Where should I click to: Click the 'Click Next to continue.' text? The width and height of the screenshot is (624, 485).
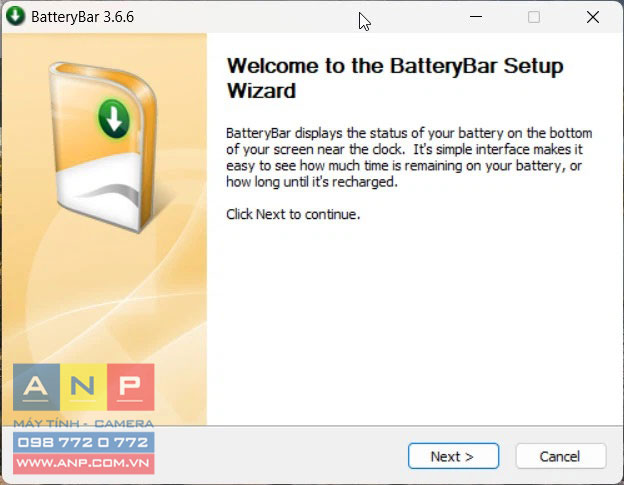(293, 214)
